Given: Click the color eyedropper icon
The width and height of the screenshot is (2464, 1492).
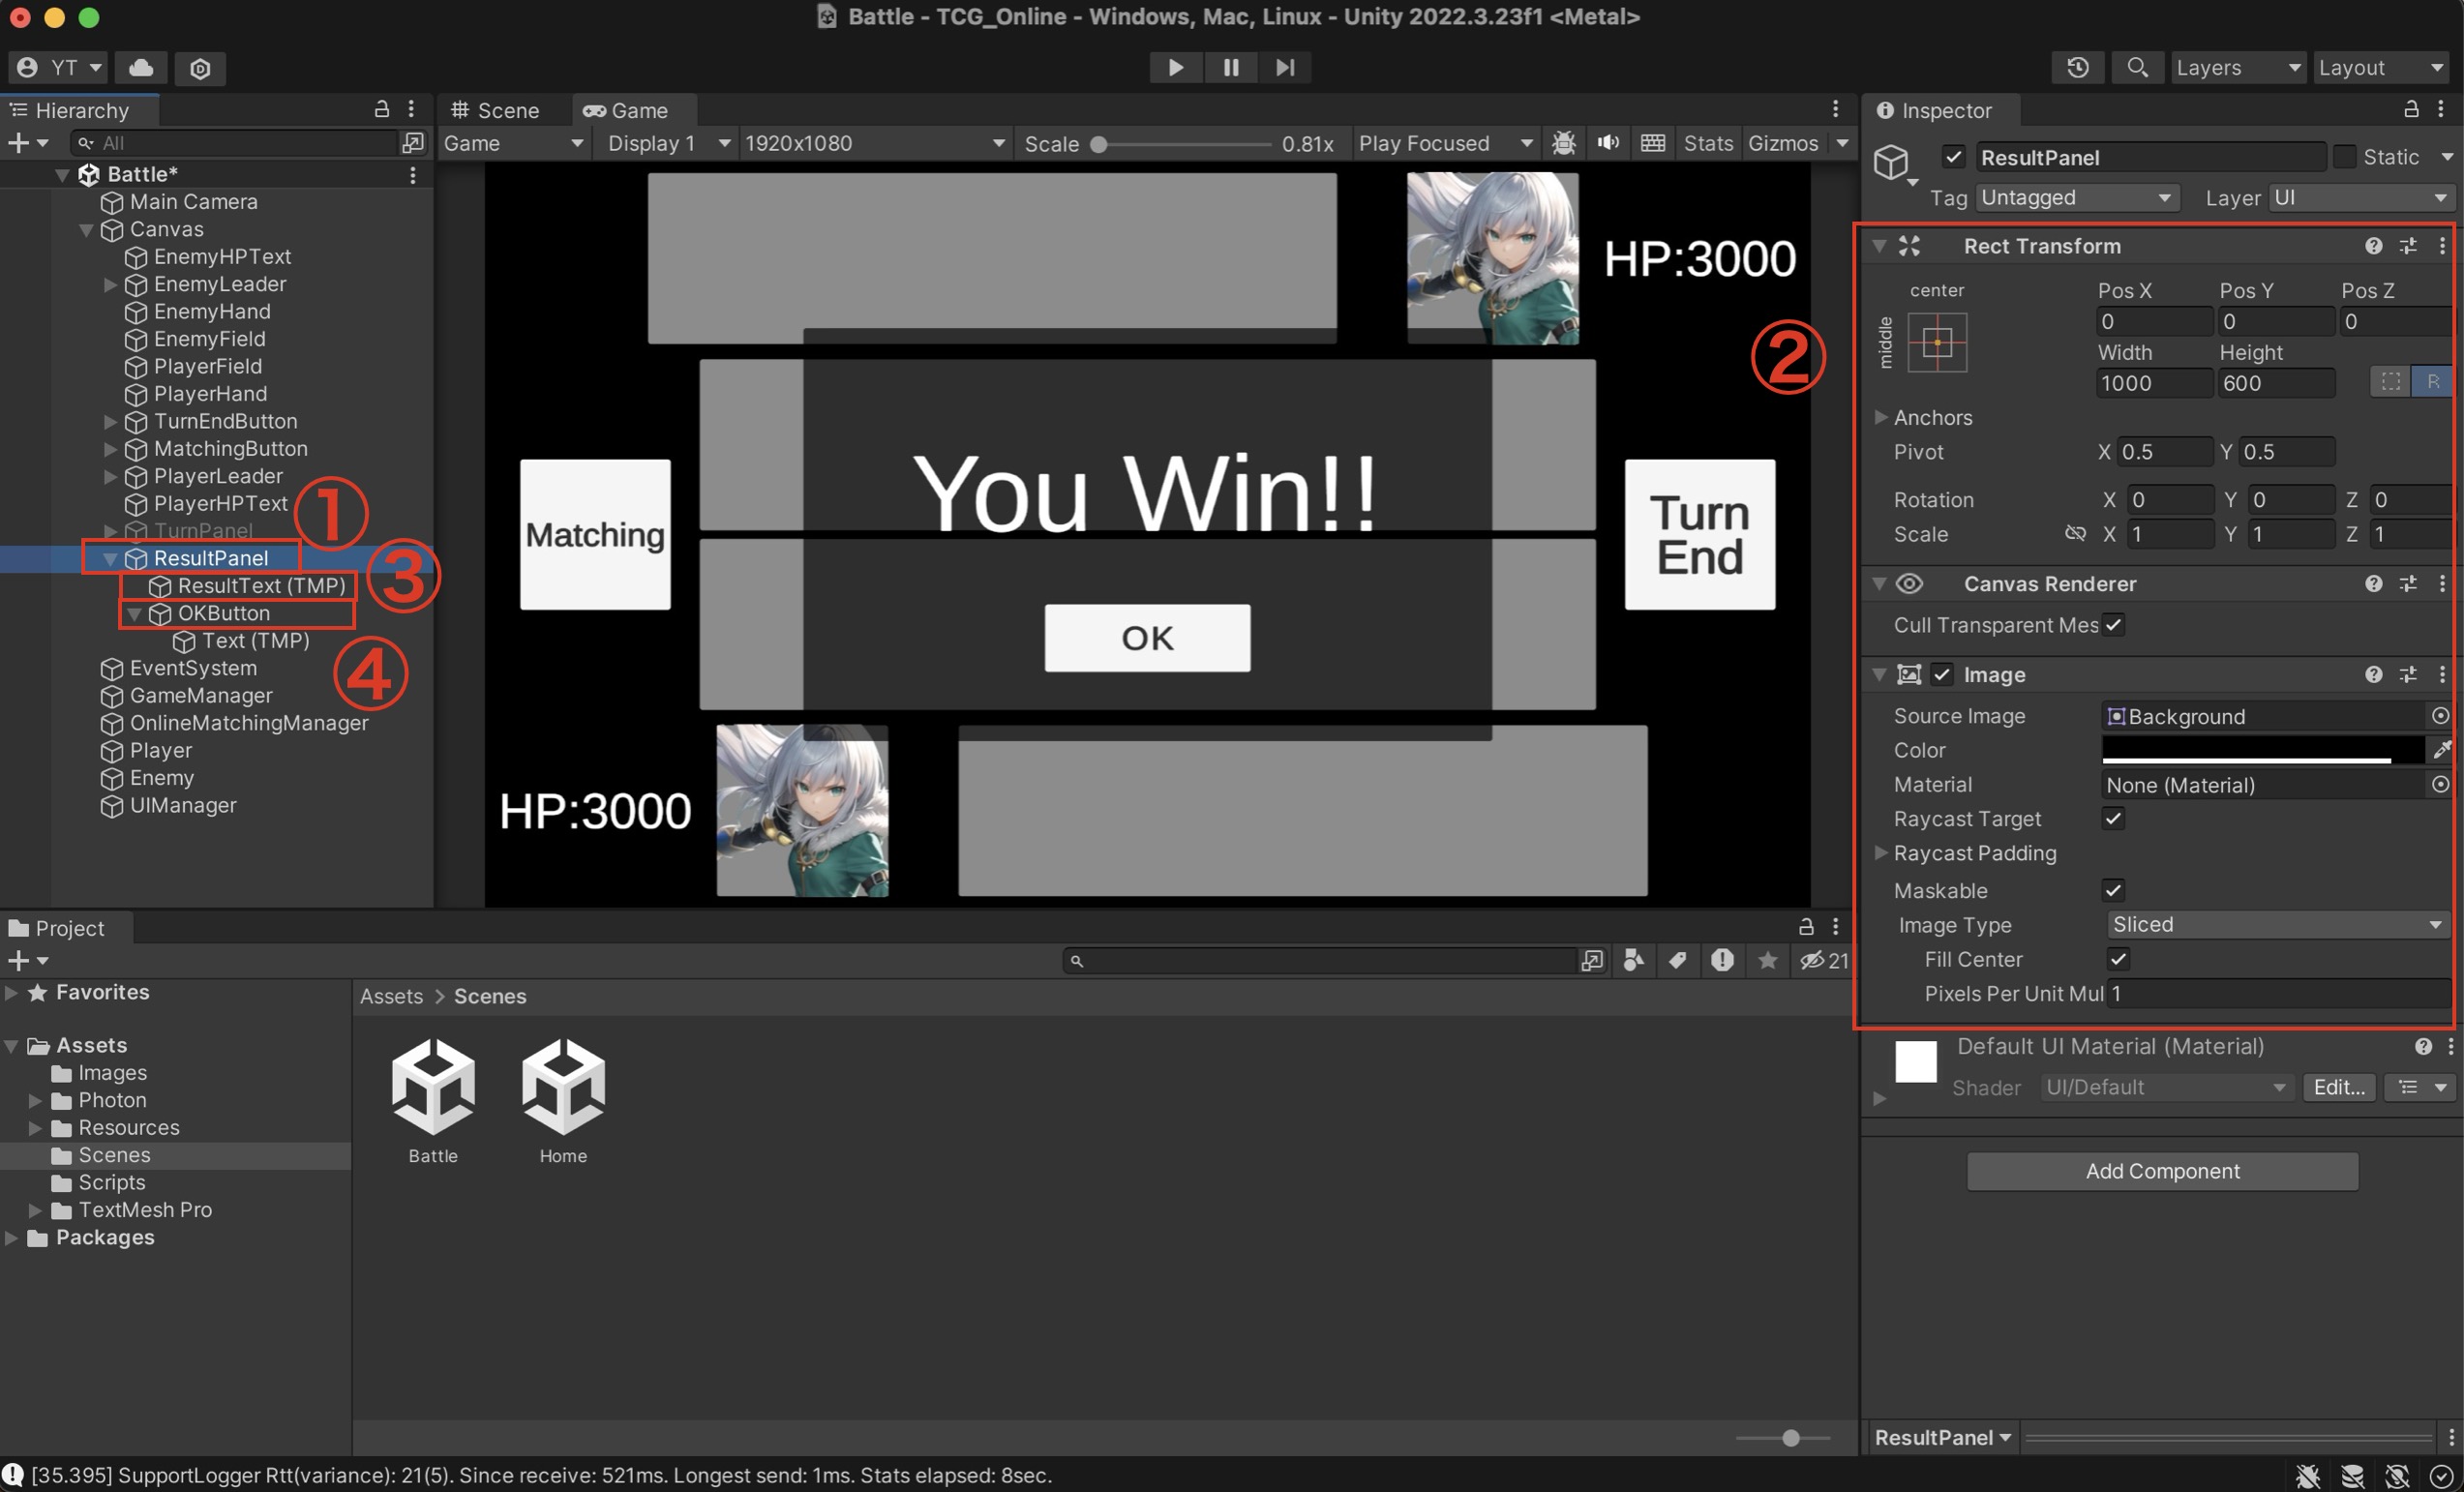Looking at the screenshot, I should click(x=2441, y=750).
